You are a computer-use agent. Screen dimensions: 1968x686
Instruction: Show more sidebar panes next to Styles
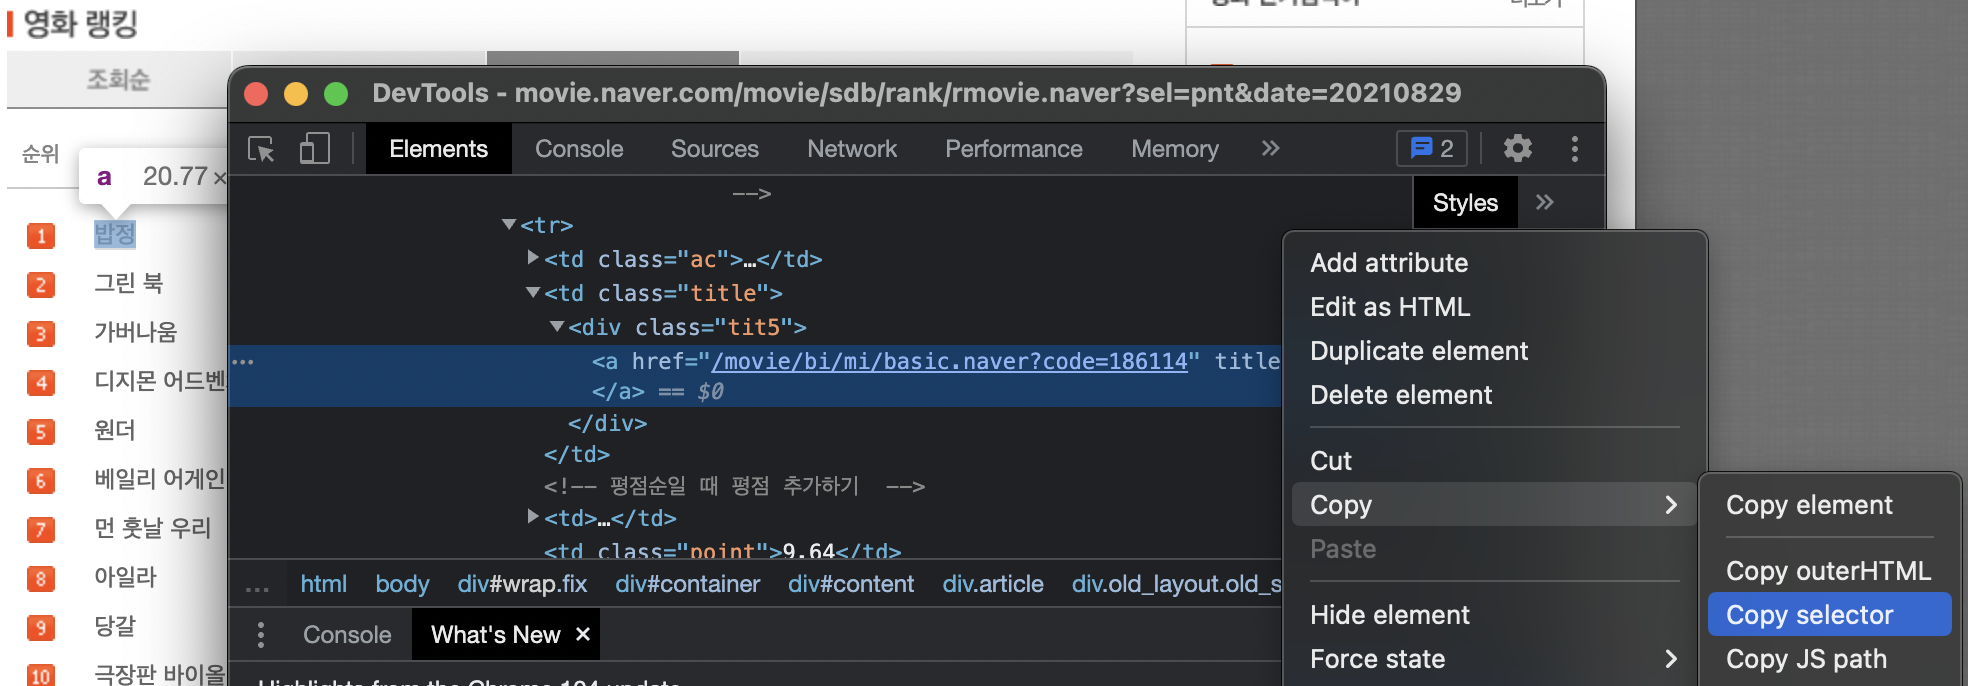(1545, 202)
